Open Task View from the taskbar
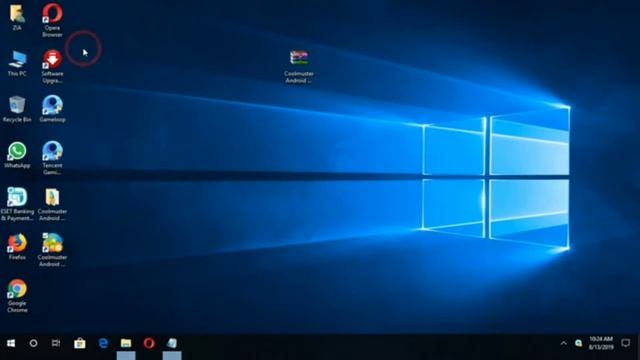The image size is (640, 360). pos(56,343)
